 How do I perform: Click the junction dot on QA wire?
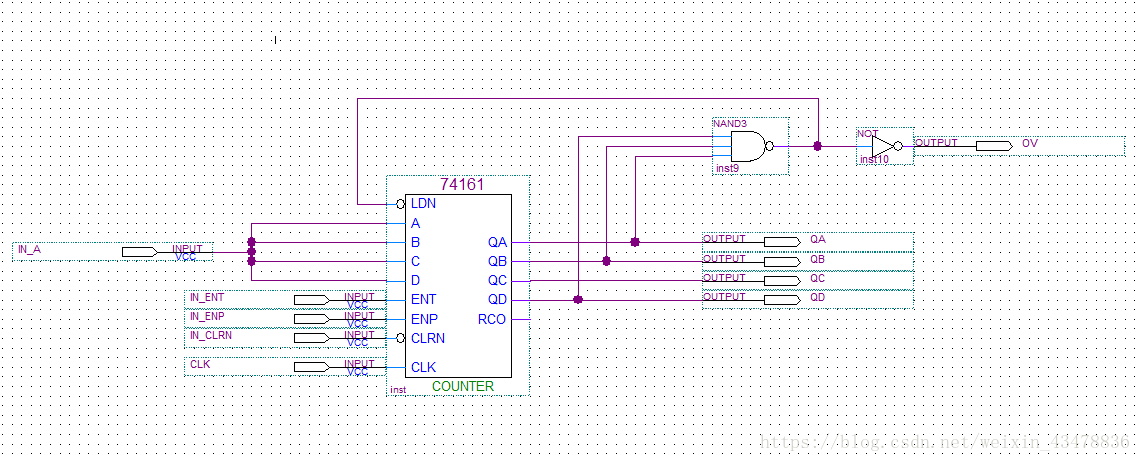click(635, 242)
